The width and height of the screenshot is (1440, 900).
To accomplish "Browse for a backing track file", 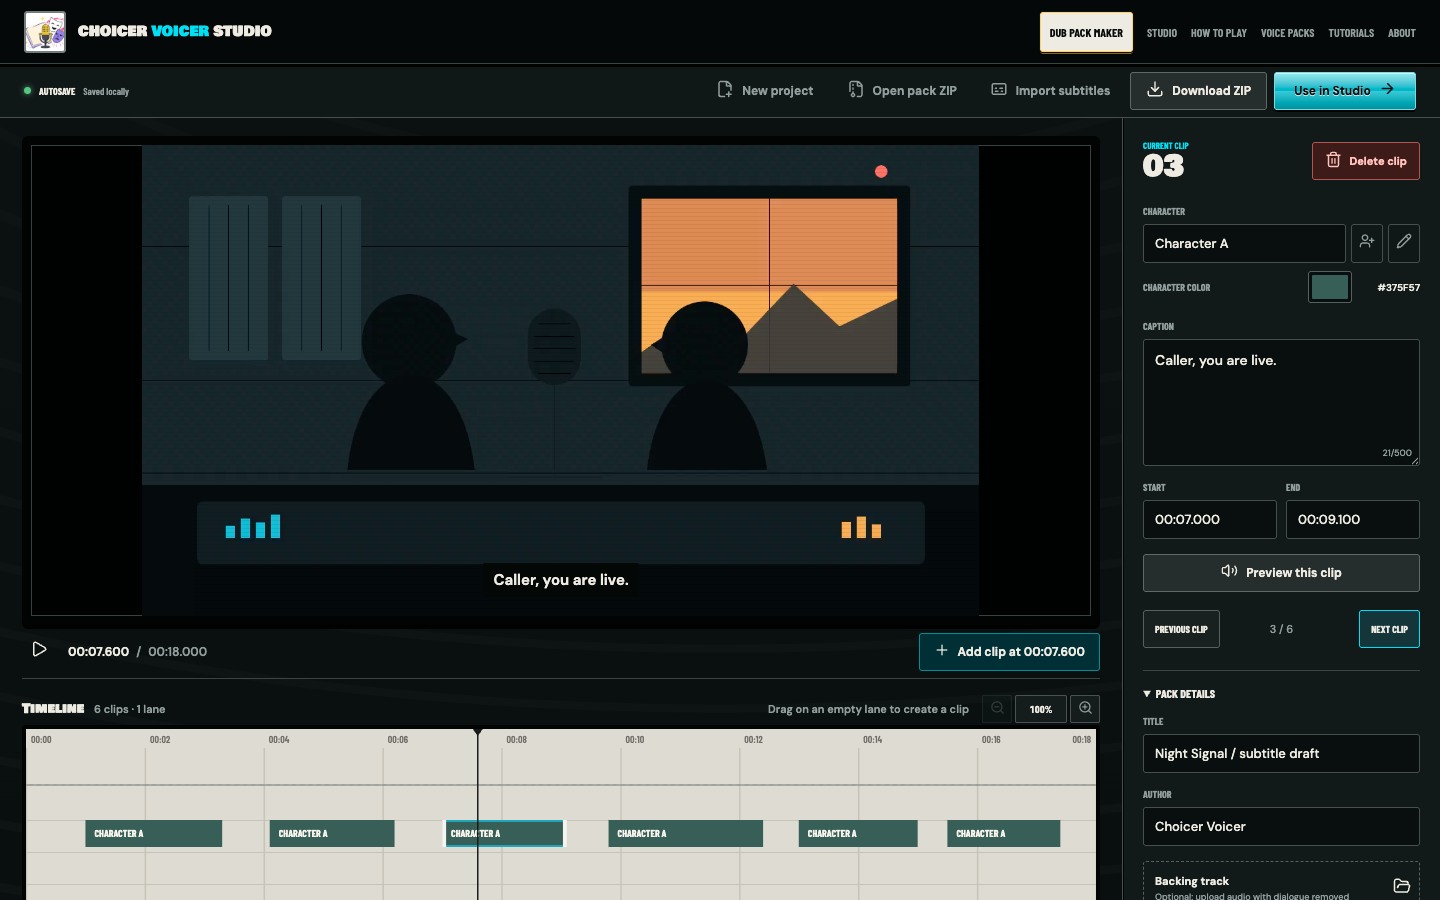I will [x=1401, y=886].
